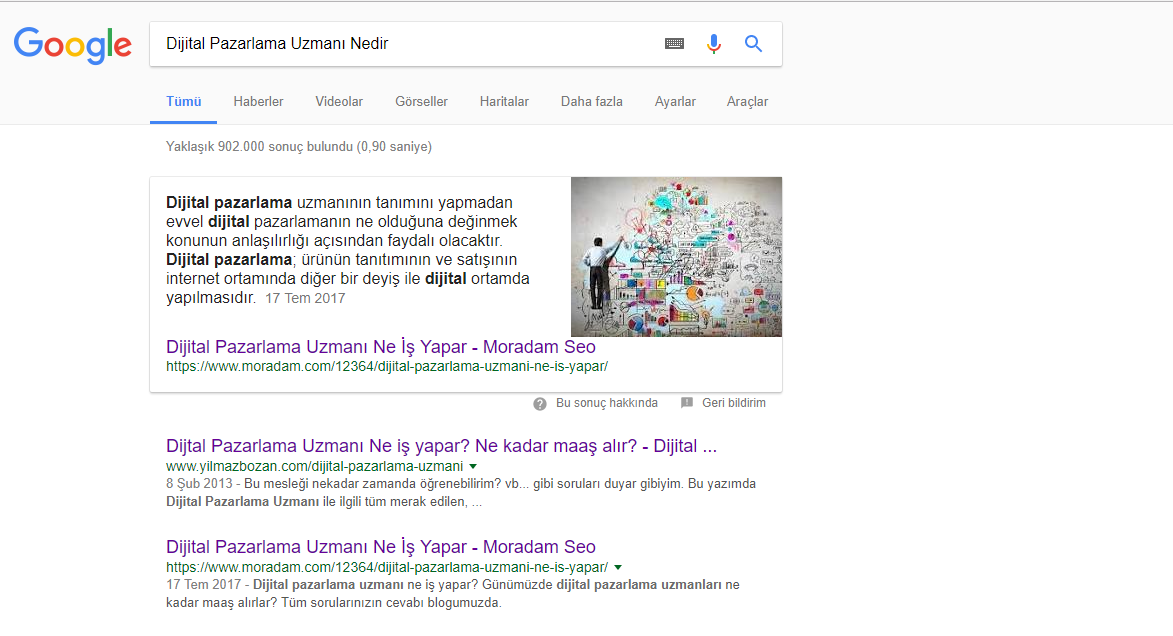Click the featured snippet paragraph text
1173x636 pixels.
coord(348,250)
